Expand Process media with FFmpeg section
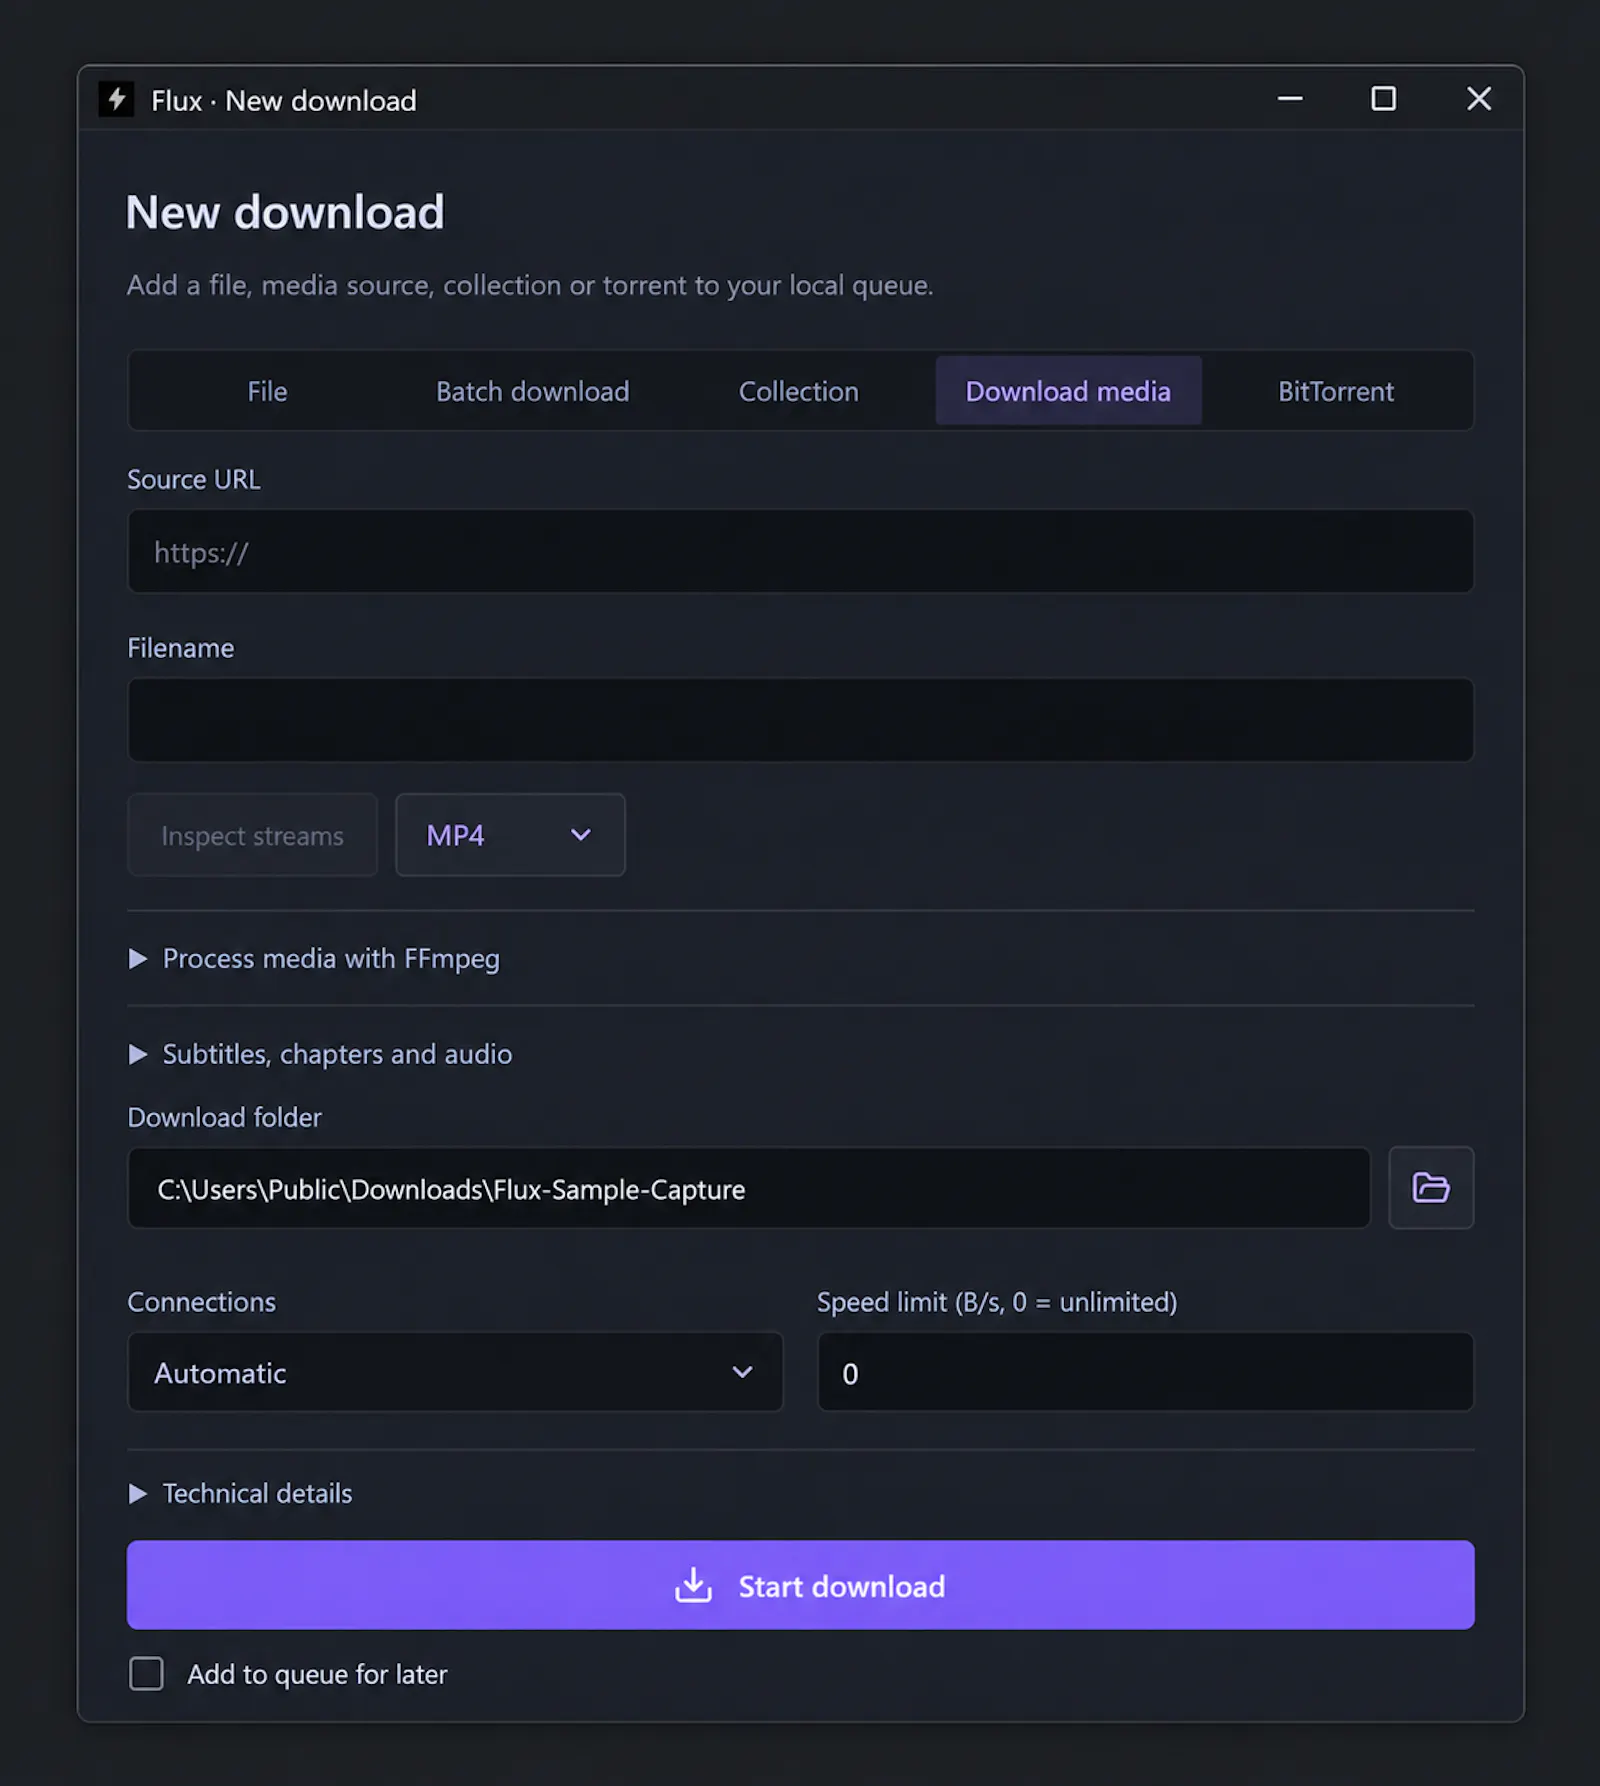Viewport: 1600px width, 1786px height. (314, 958)
